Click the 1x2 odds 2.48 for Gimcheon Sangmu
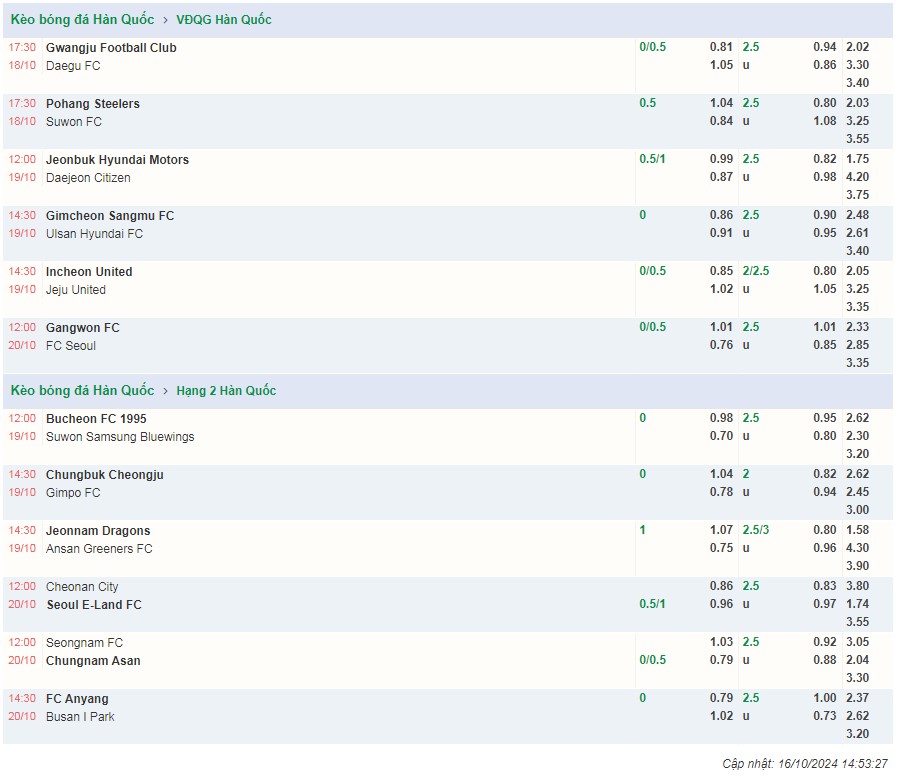The image size is (898, 777). 857,215
